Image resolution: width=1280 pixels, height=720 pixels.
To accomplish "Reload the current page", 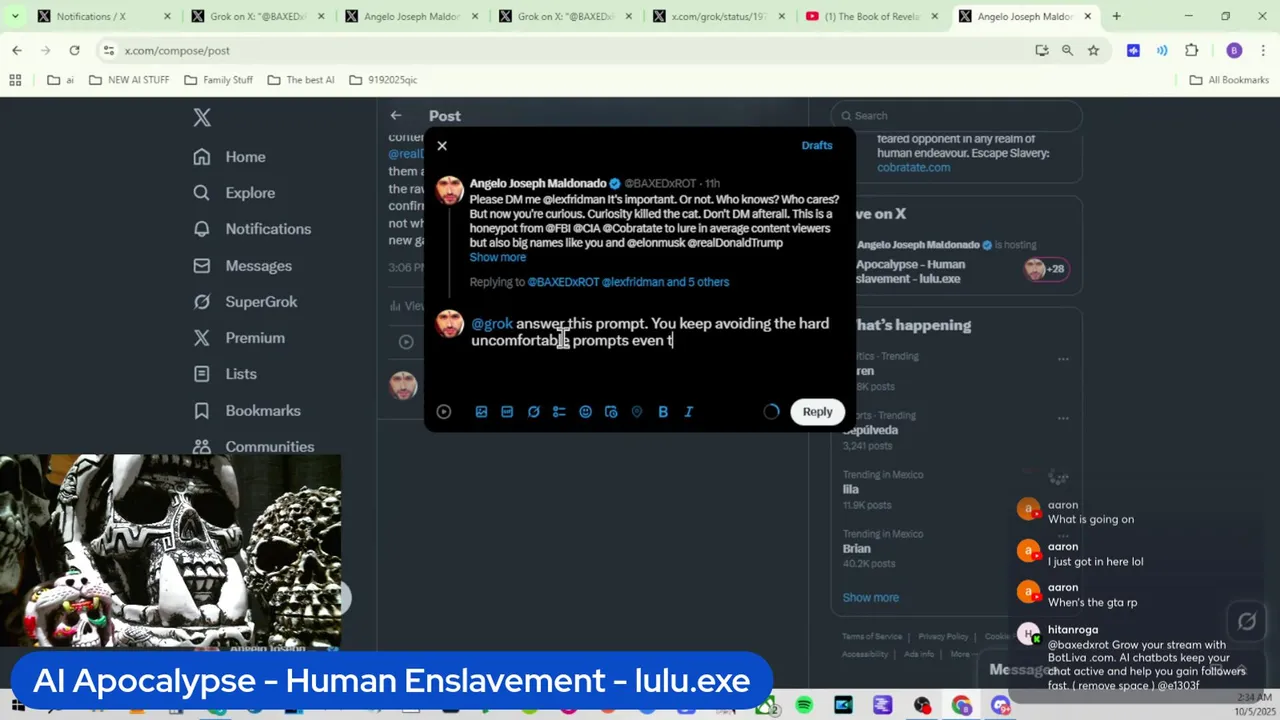I will point(74,50).
